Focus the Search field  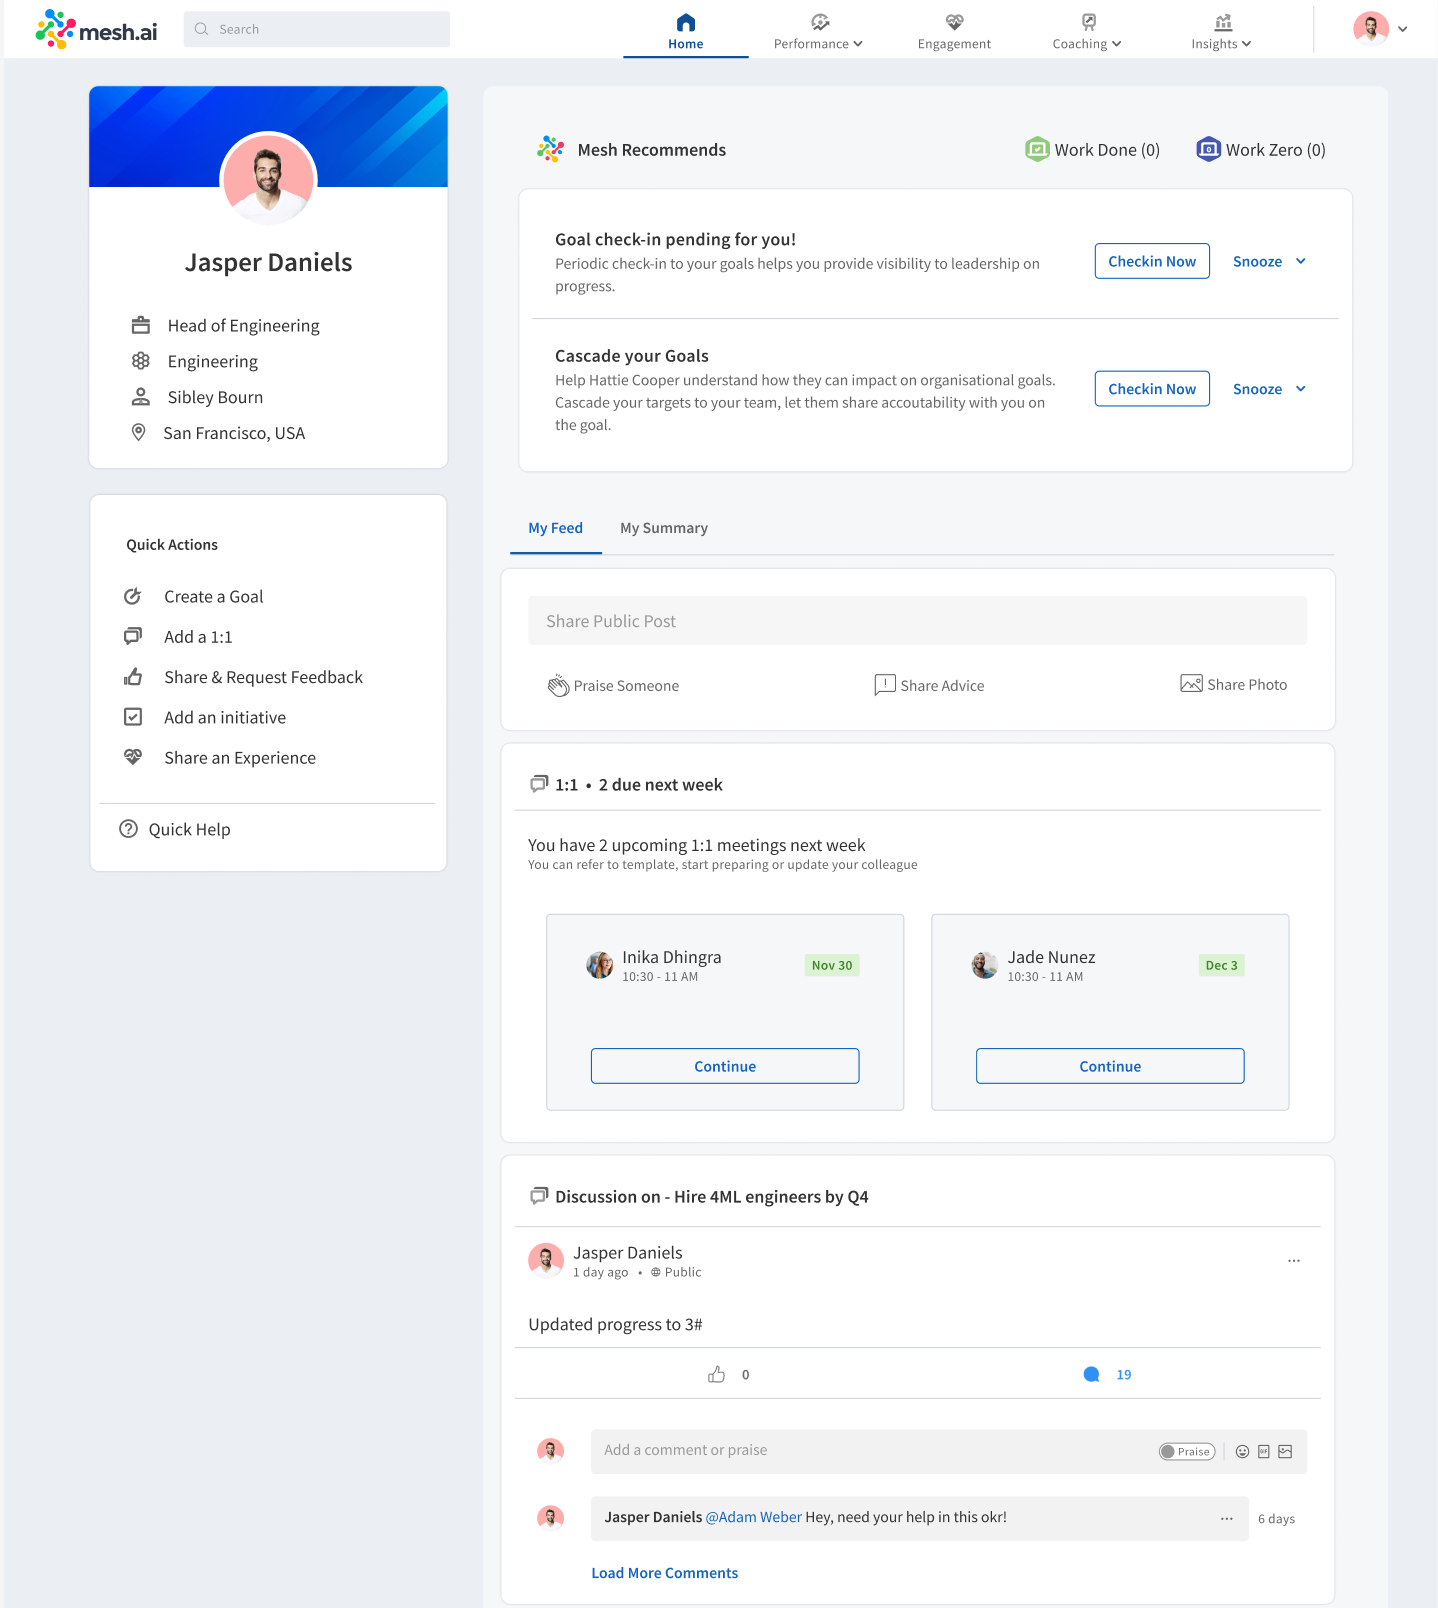point(317,29)
